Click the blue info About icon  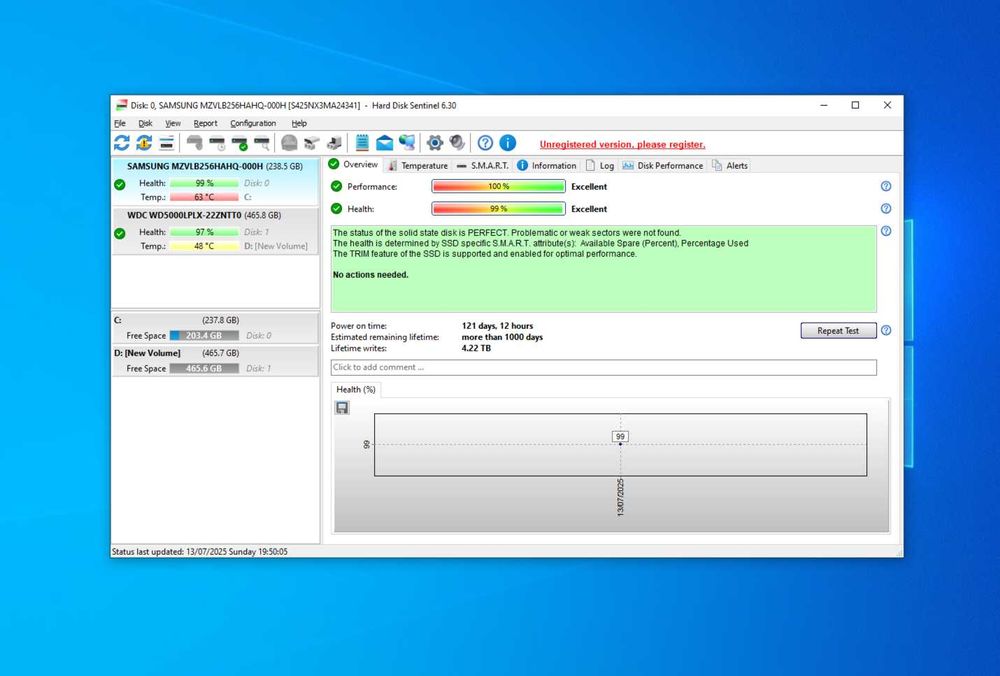click(x=508, y=143)
